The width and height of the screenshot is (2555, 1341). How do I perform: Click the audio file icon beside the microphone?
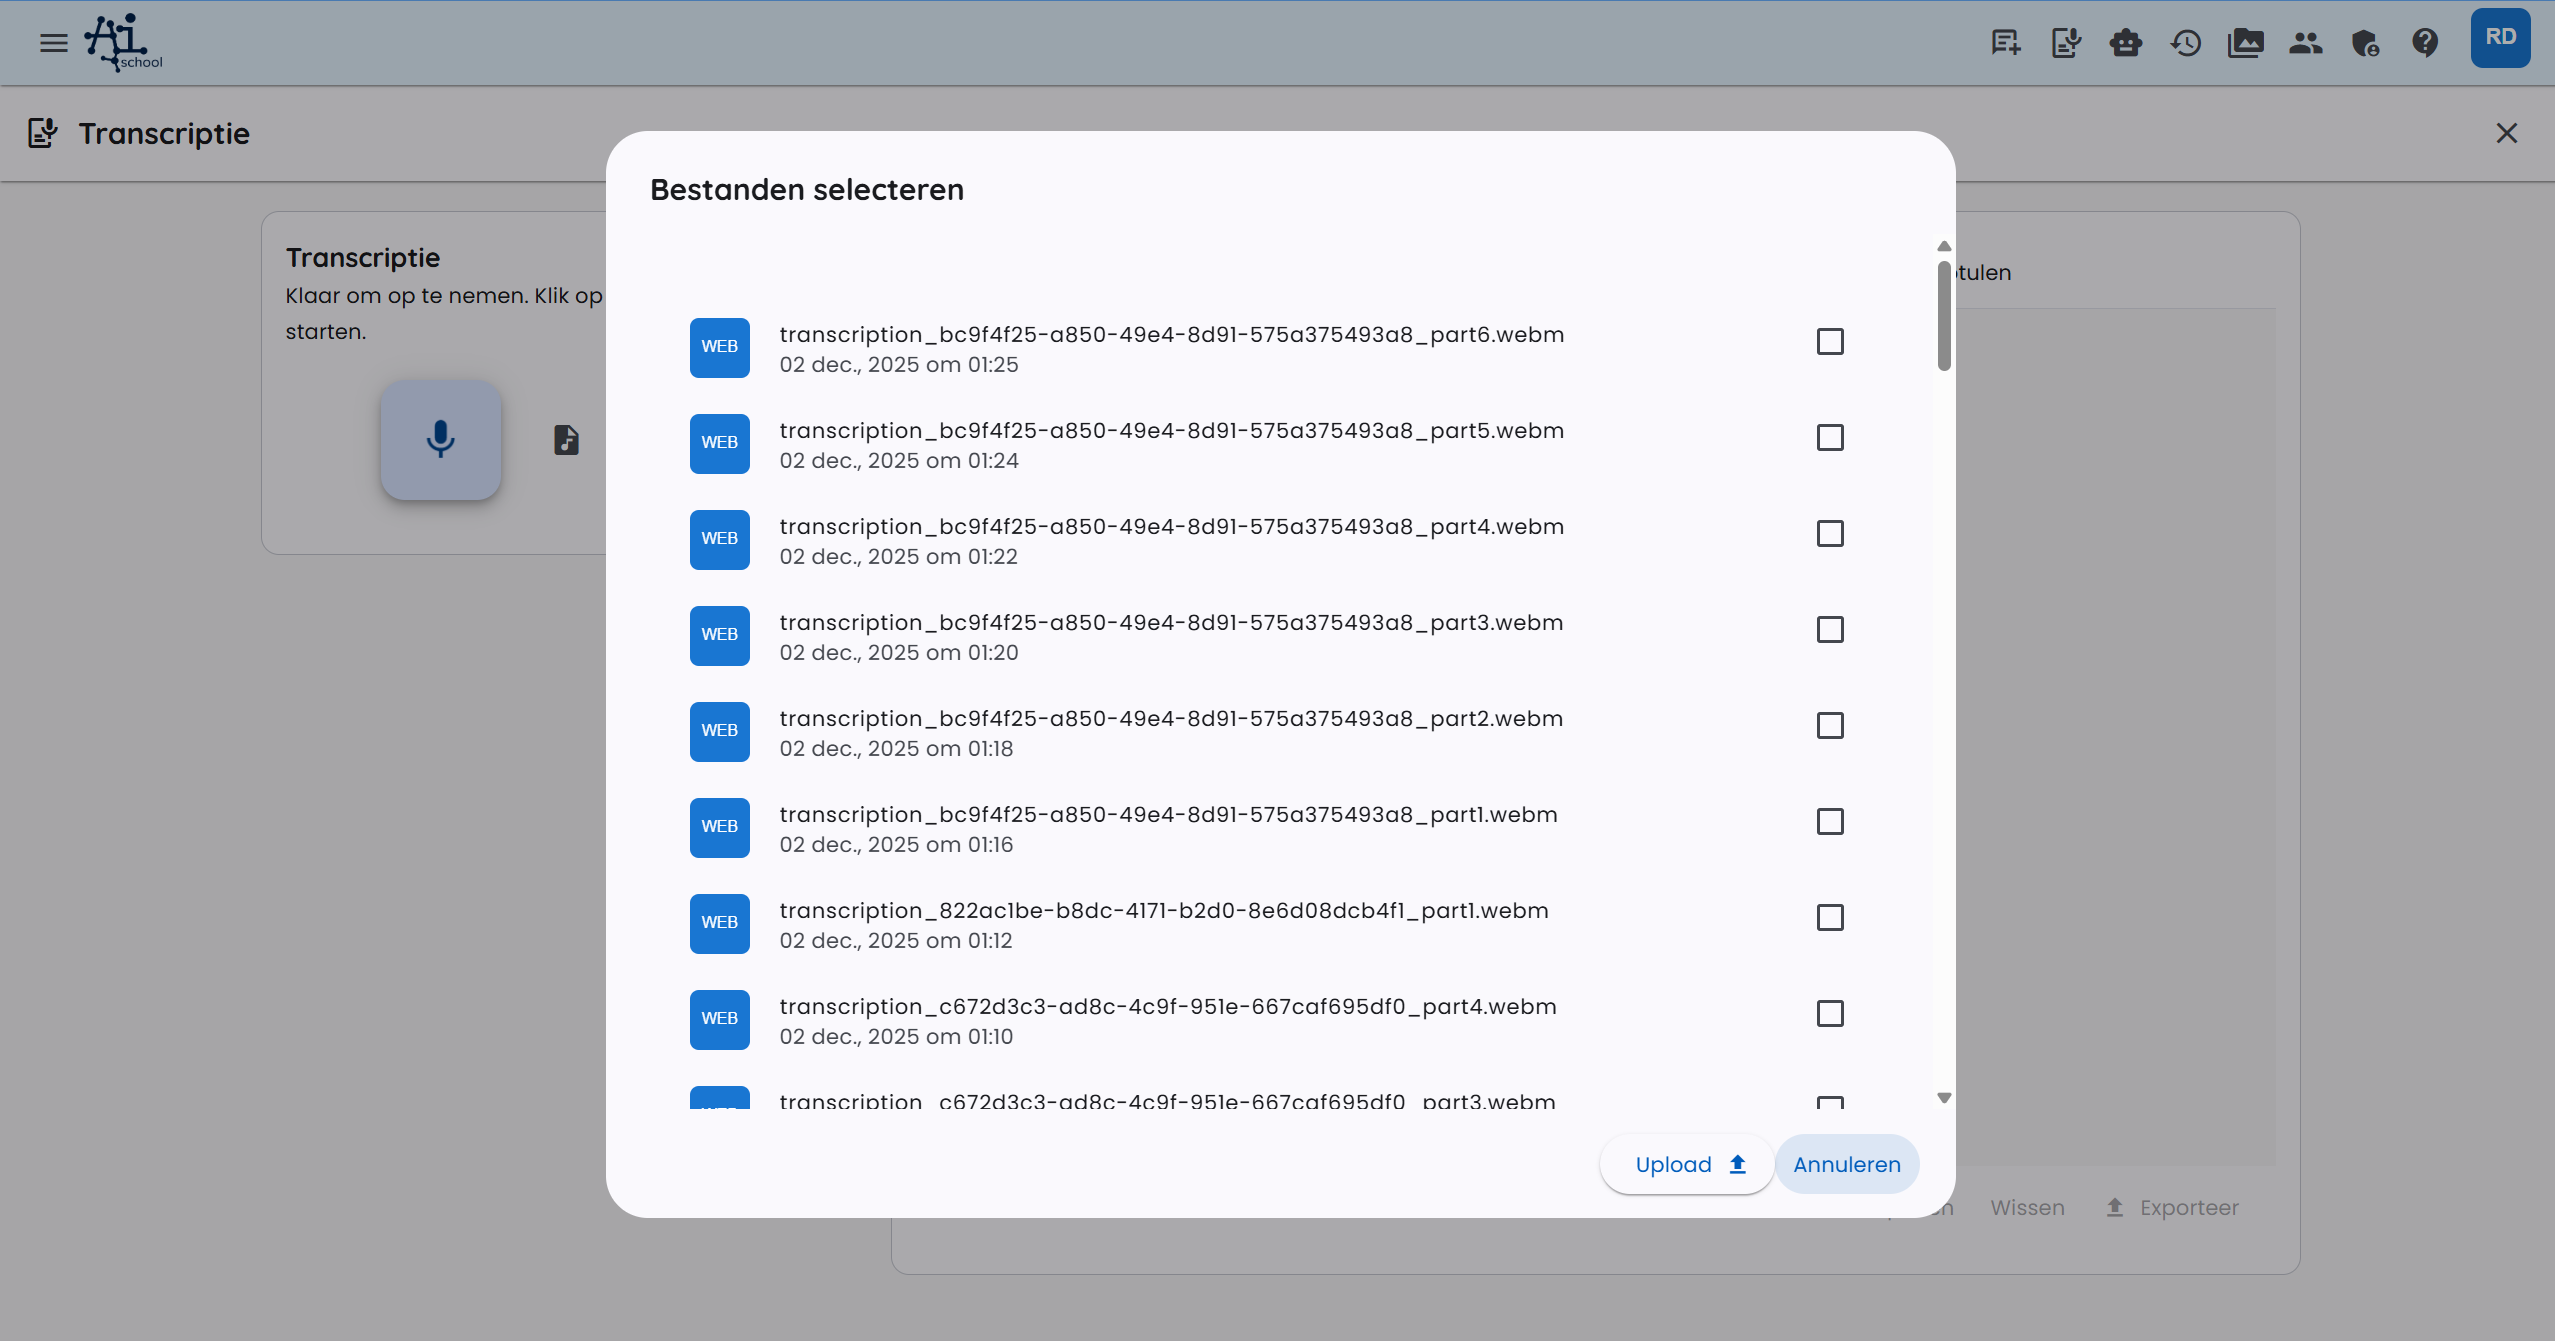(x=566, y=440)
